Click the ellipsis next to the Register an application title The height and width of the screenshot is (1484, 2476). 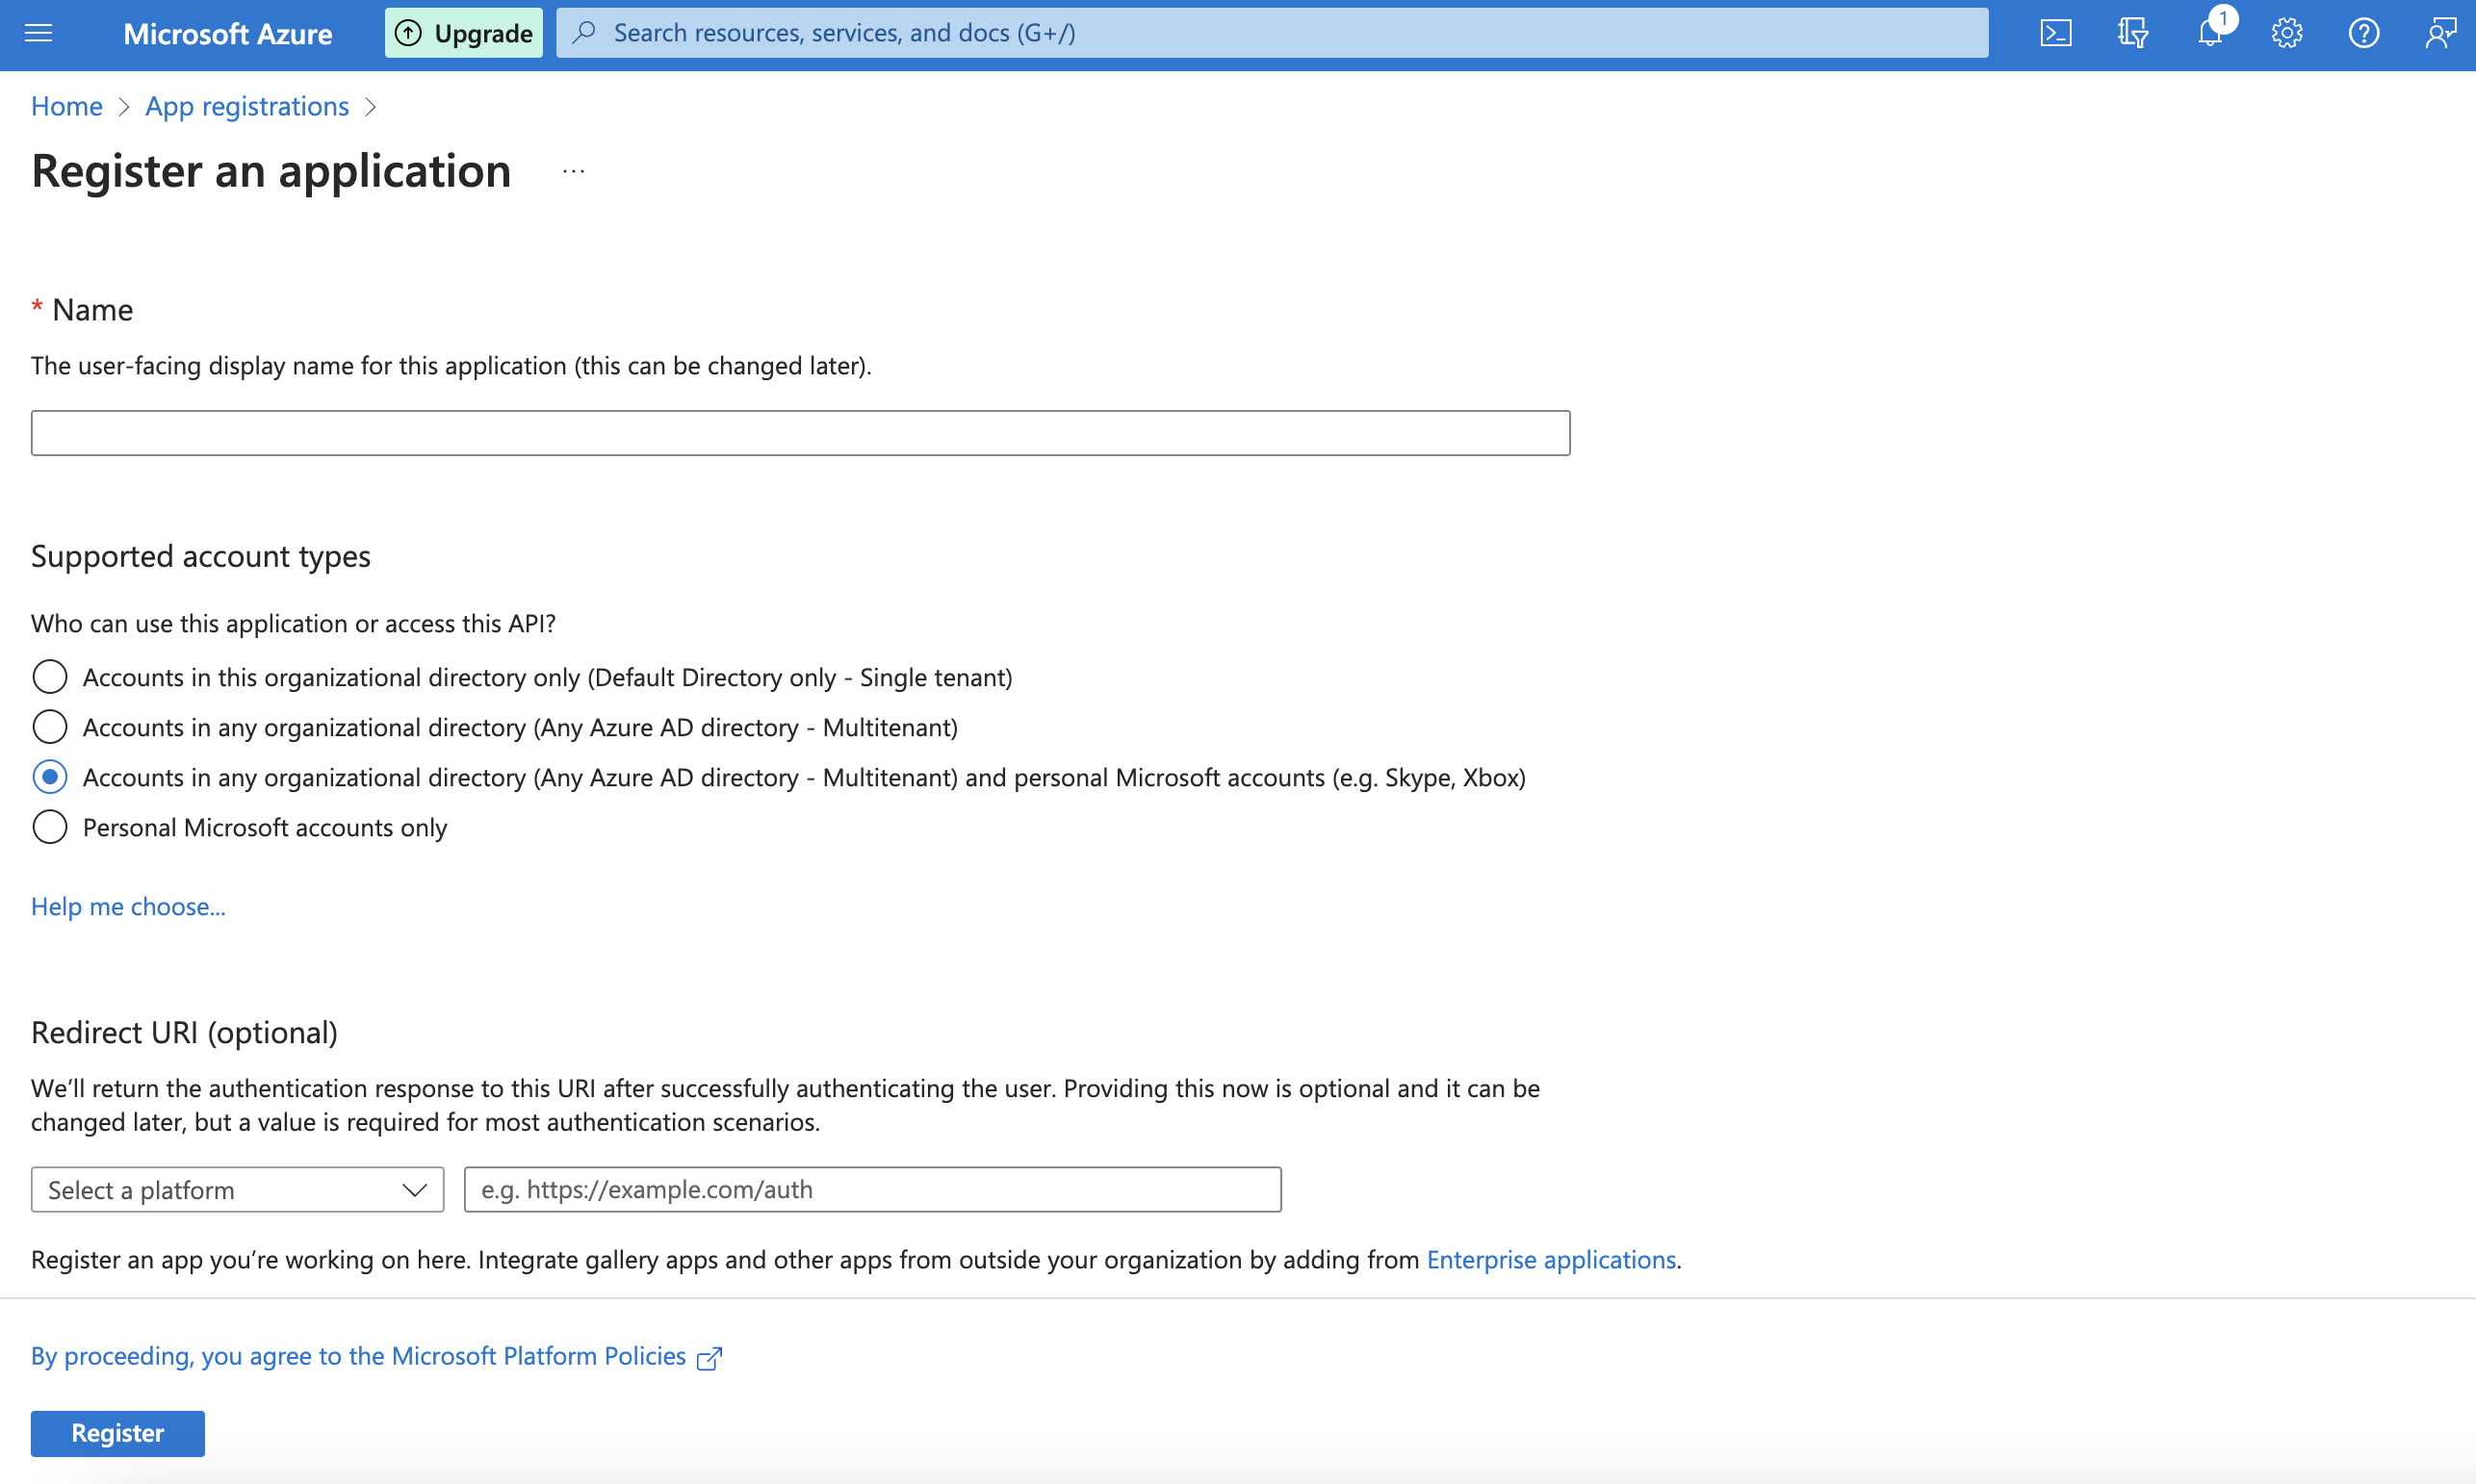pyautogui.click(x=573, y=172)
